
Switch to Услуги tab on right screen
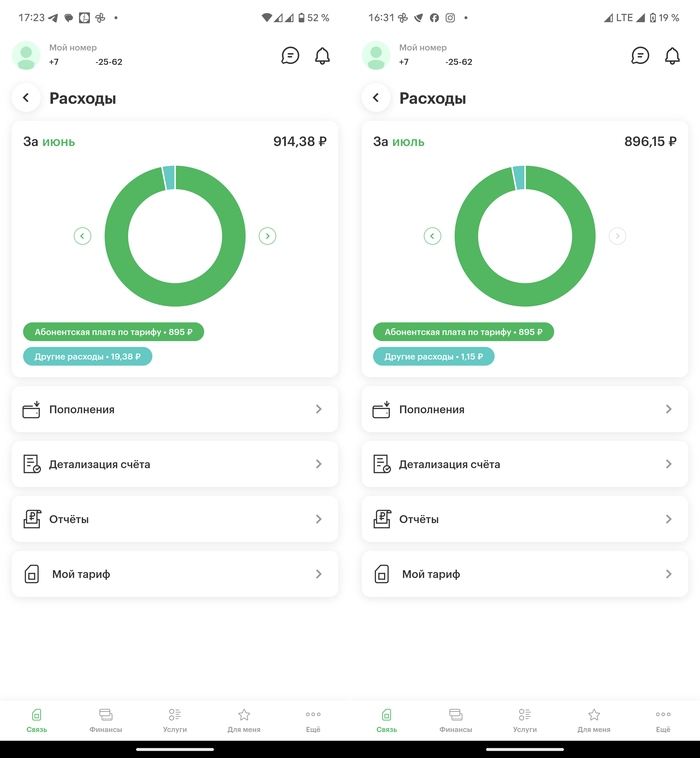tap(525, 720)
